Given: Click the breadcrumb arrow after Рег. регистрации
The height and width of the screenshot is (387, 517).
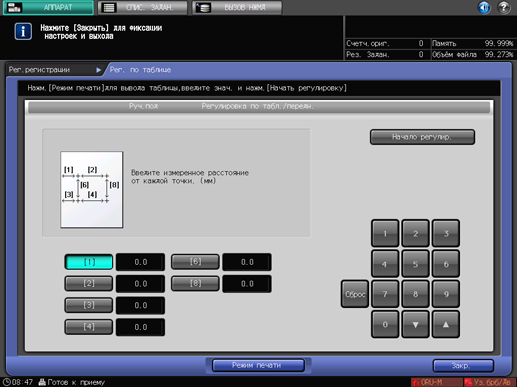Looking at the screenshot, I should click(x=98, y=70).
